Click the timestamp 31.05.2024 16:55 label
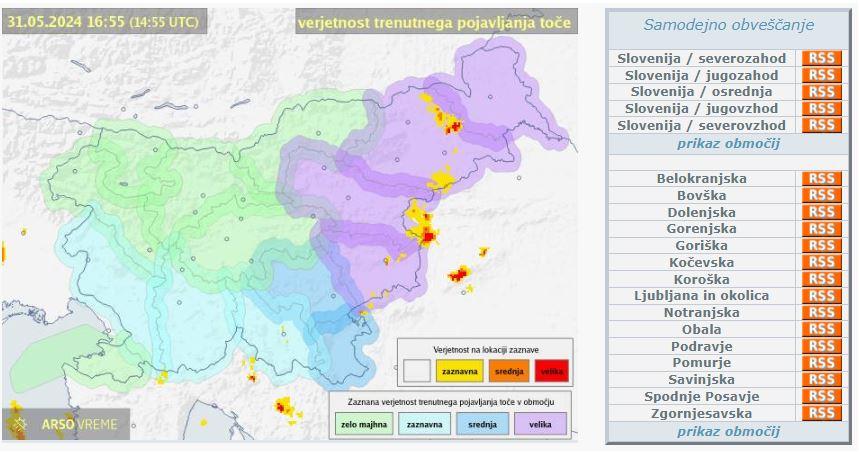859x452 pixels. click(x=103, y=21)
